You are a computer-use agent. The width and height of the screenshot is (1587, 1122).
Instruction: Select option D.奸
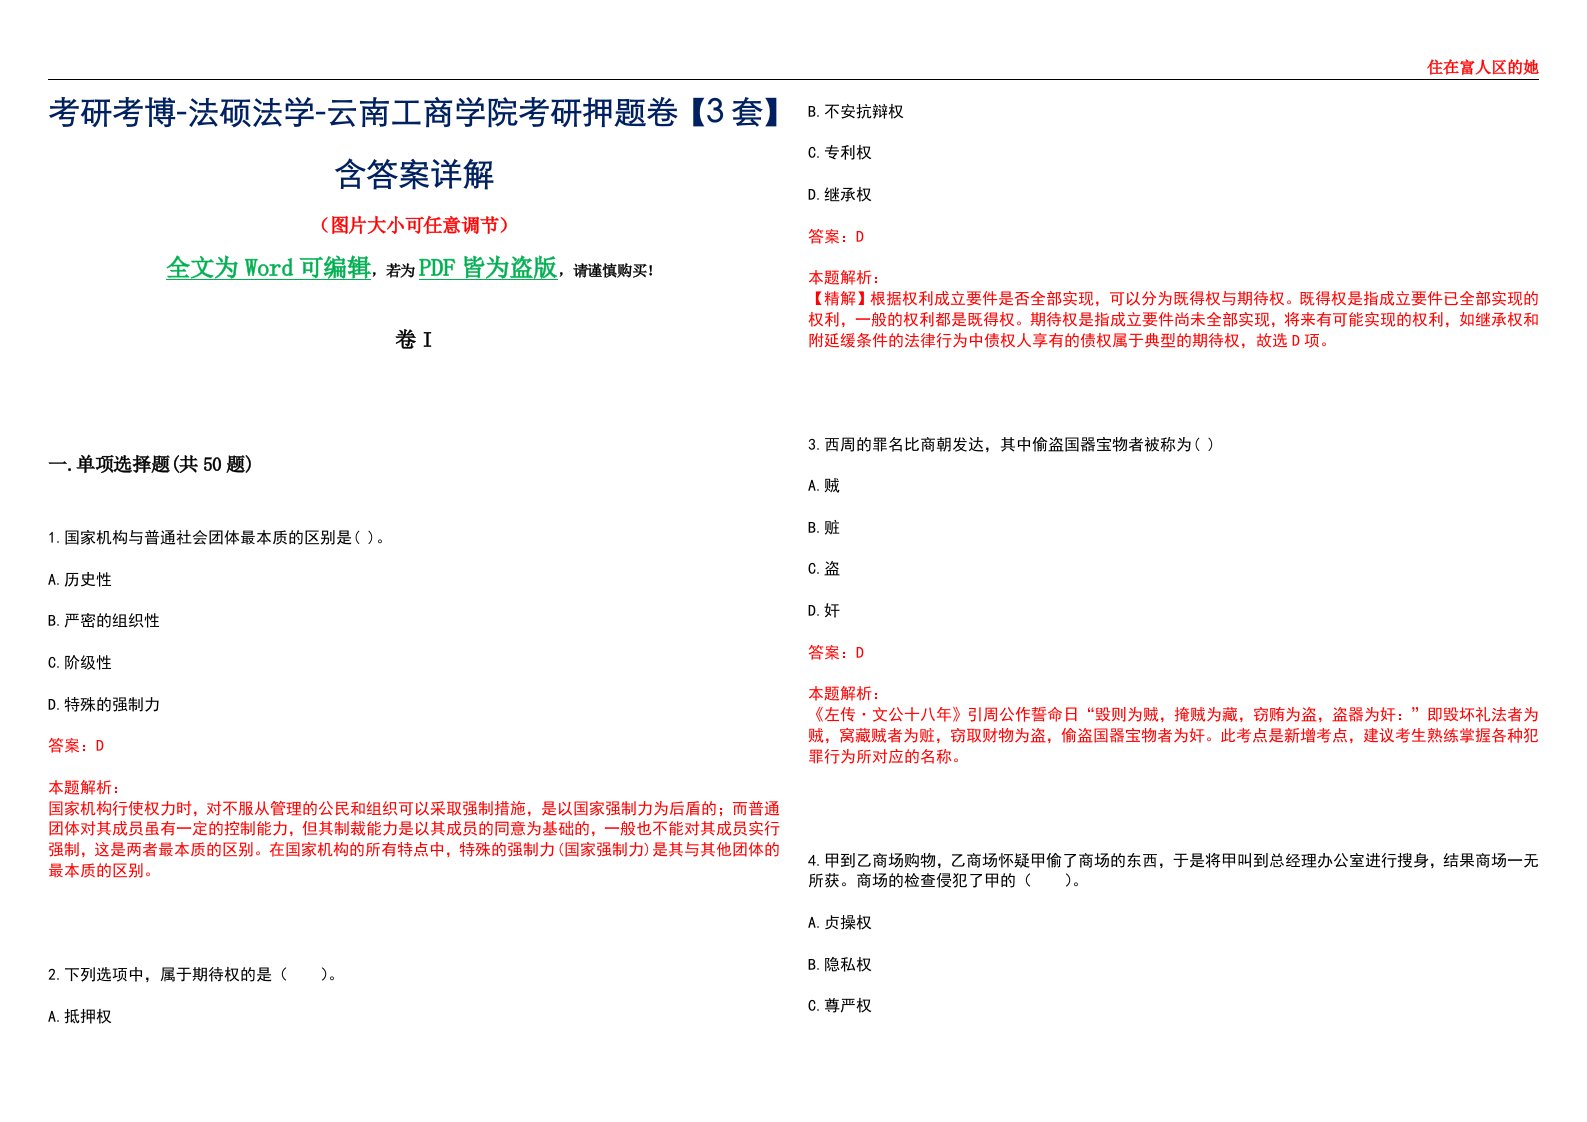pos(824,611)
